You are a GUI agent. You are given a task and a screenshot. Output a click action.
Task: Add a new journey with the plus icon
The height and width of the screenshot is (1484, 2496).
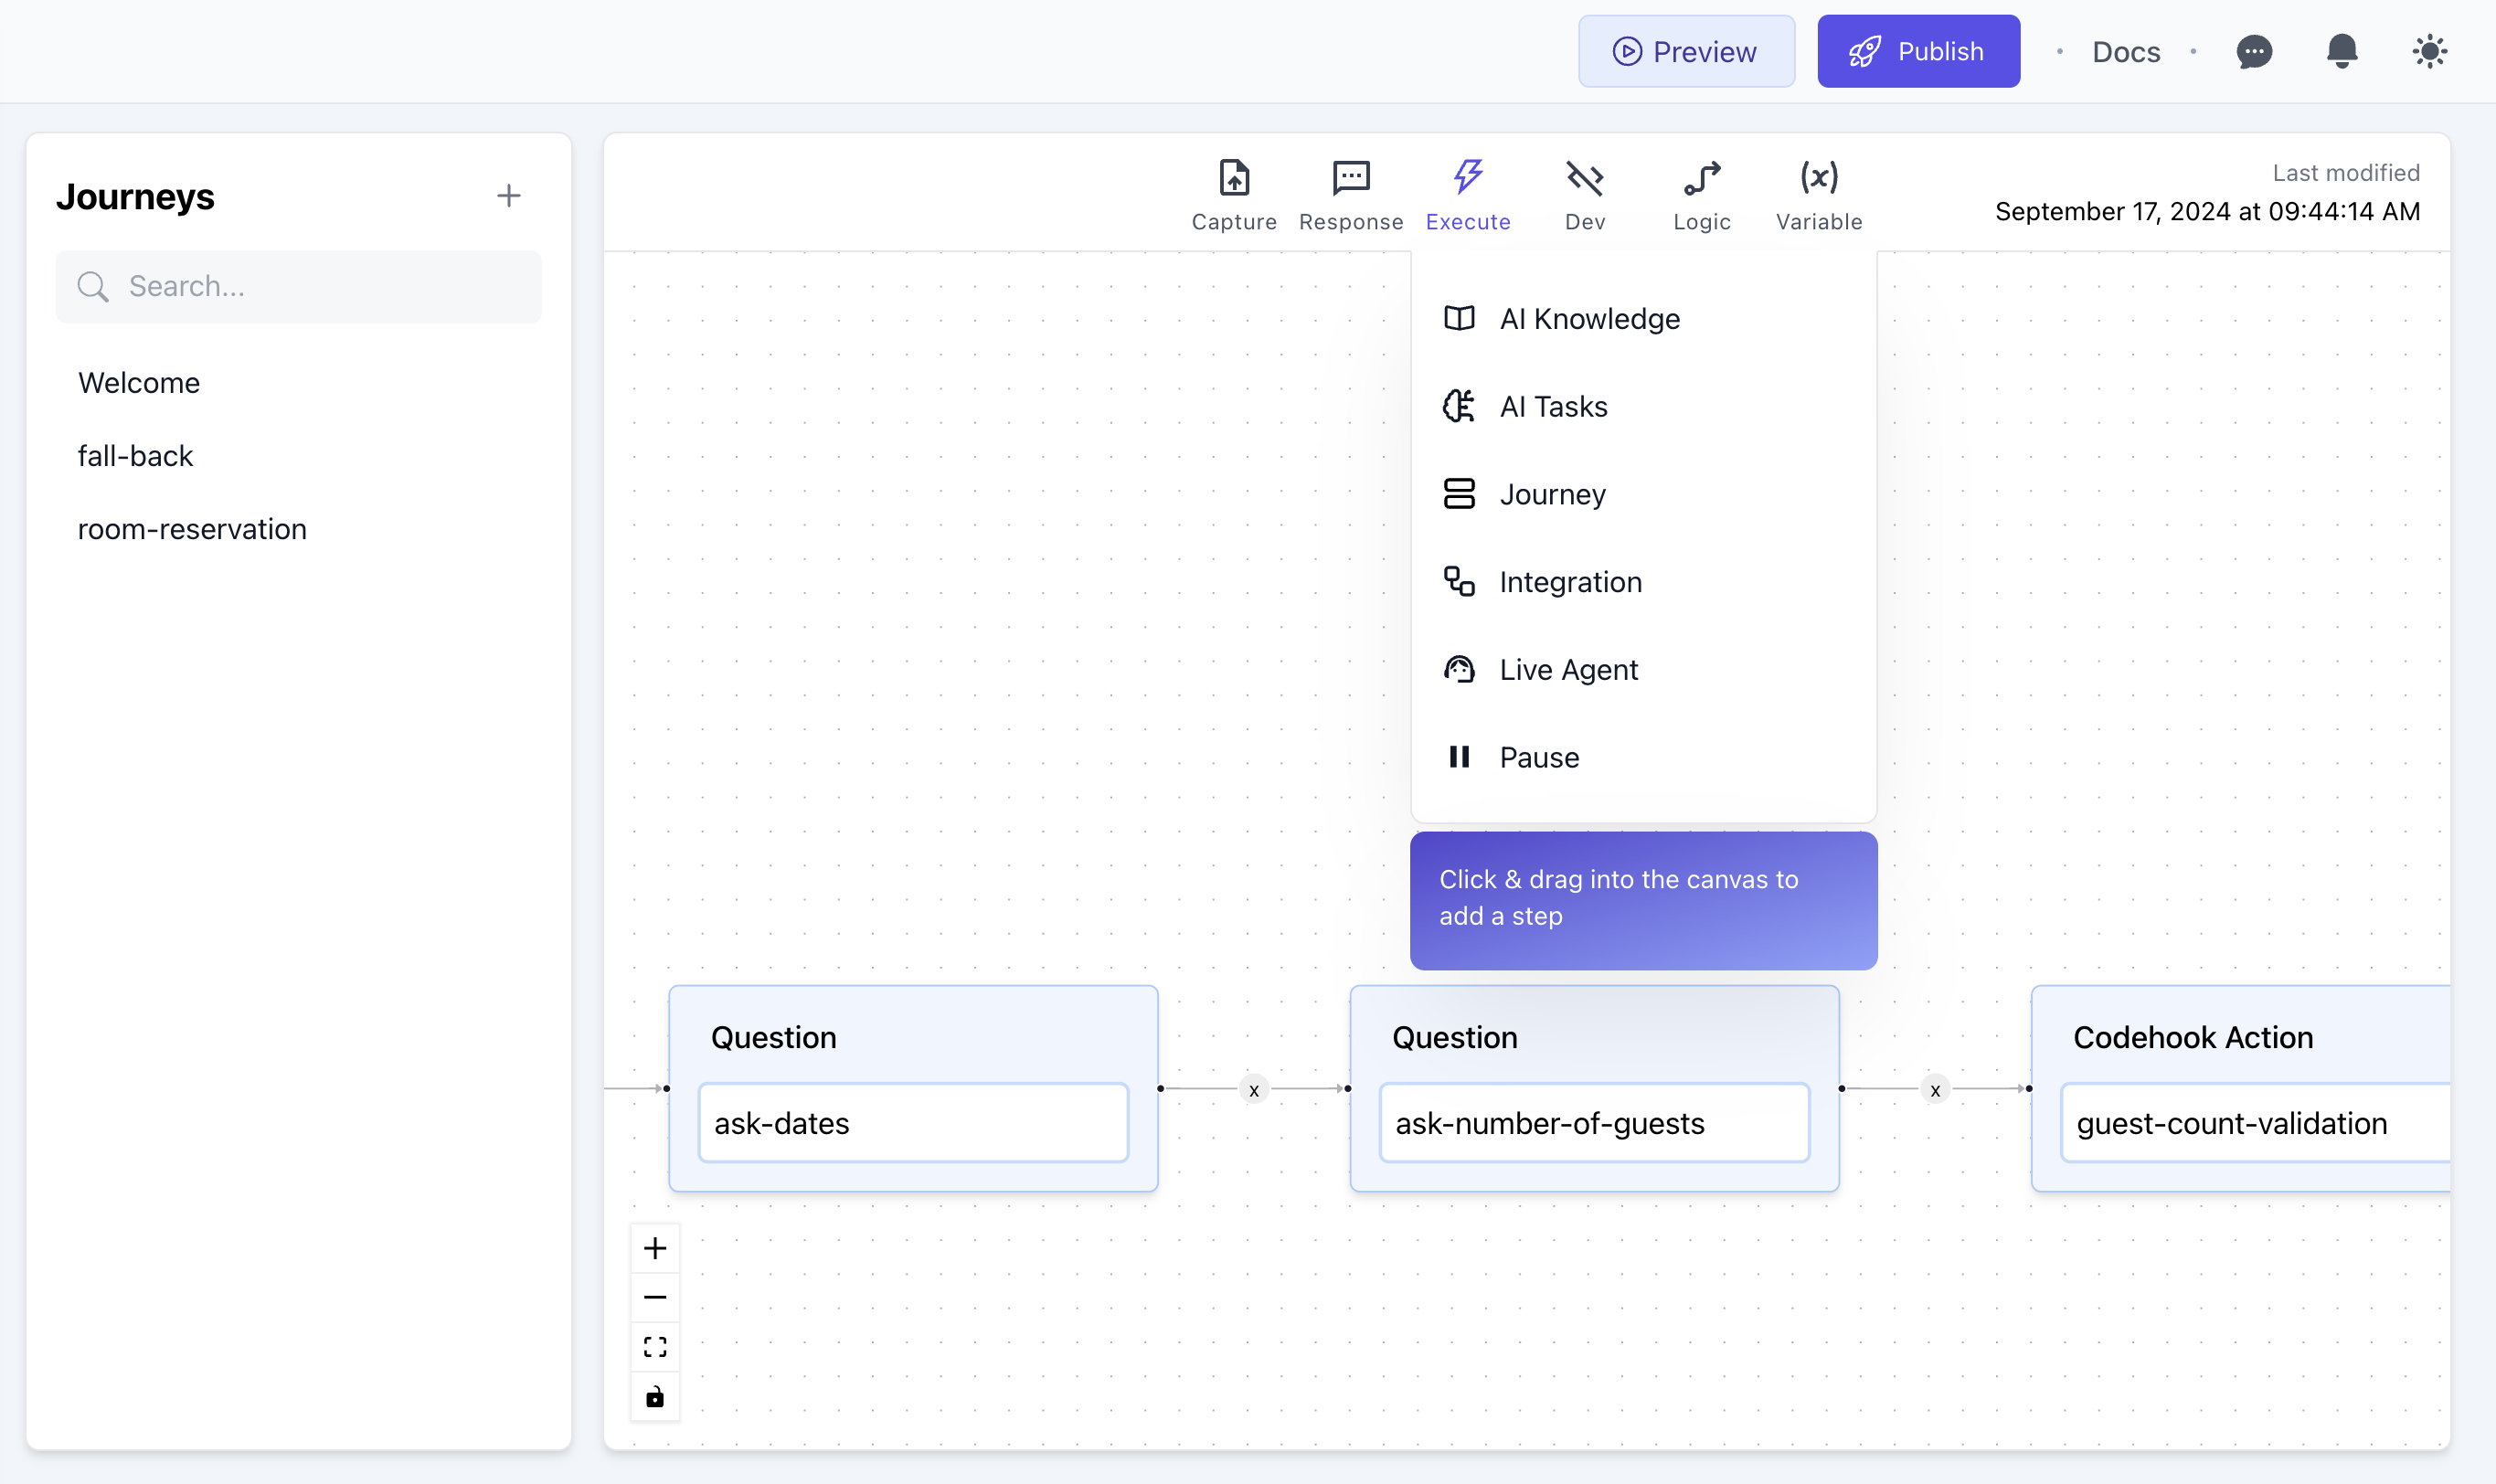[509, 195]
